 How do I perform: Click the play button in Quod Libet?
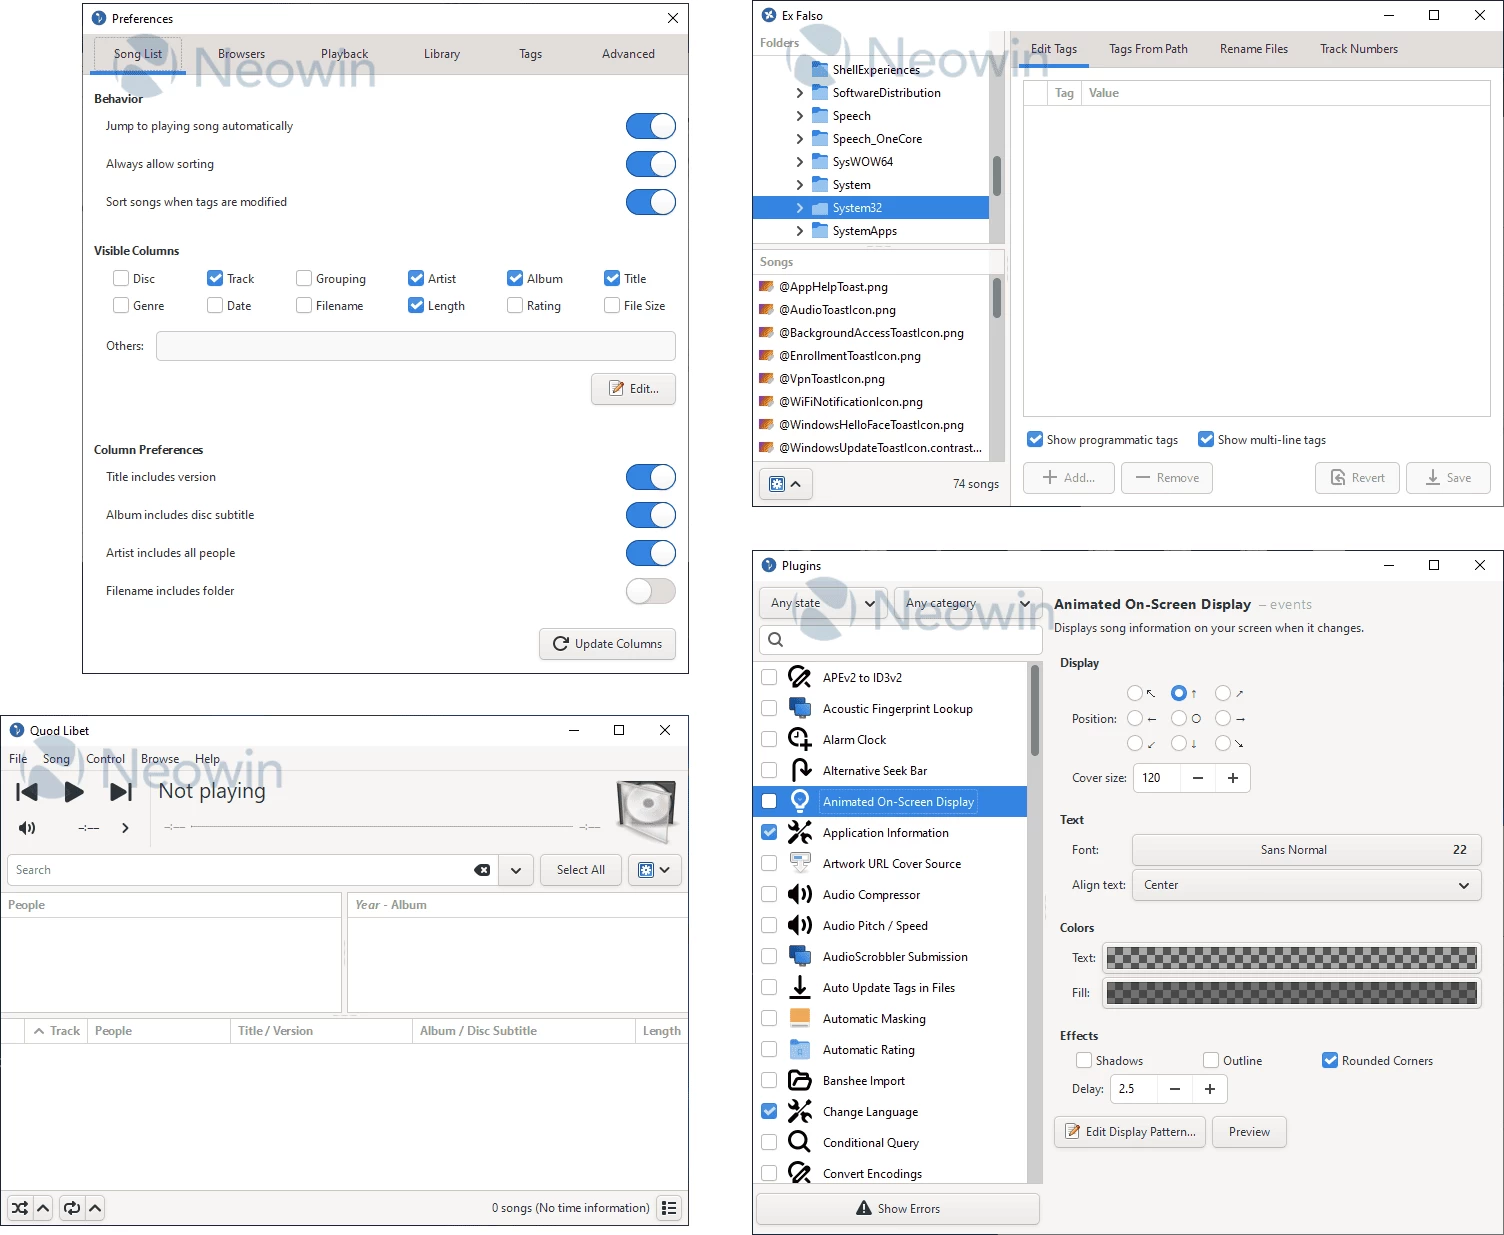pyautogui.click(x=74, y=792)
